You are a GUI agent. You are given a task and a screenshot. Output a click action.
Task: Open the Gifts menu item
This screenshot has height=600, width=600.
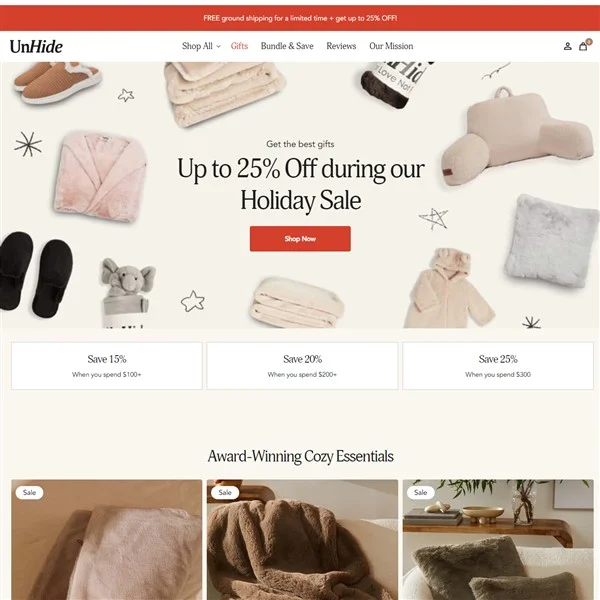tap(239, 46)
